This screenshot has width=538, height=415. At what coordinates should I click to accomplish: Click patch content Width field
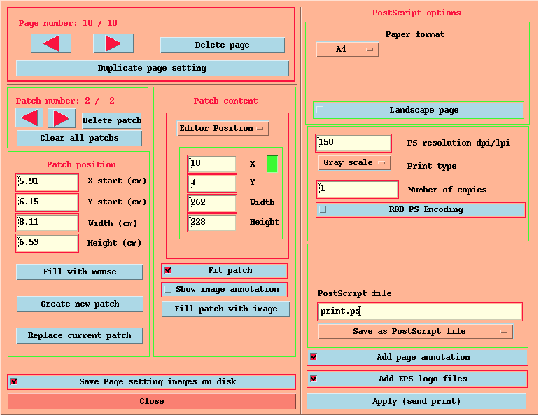coord(212,203)
